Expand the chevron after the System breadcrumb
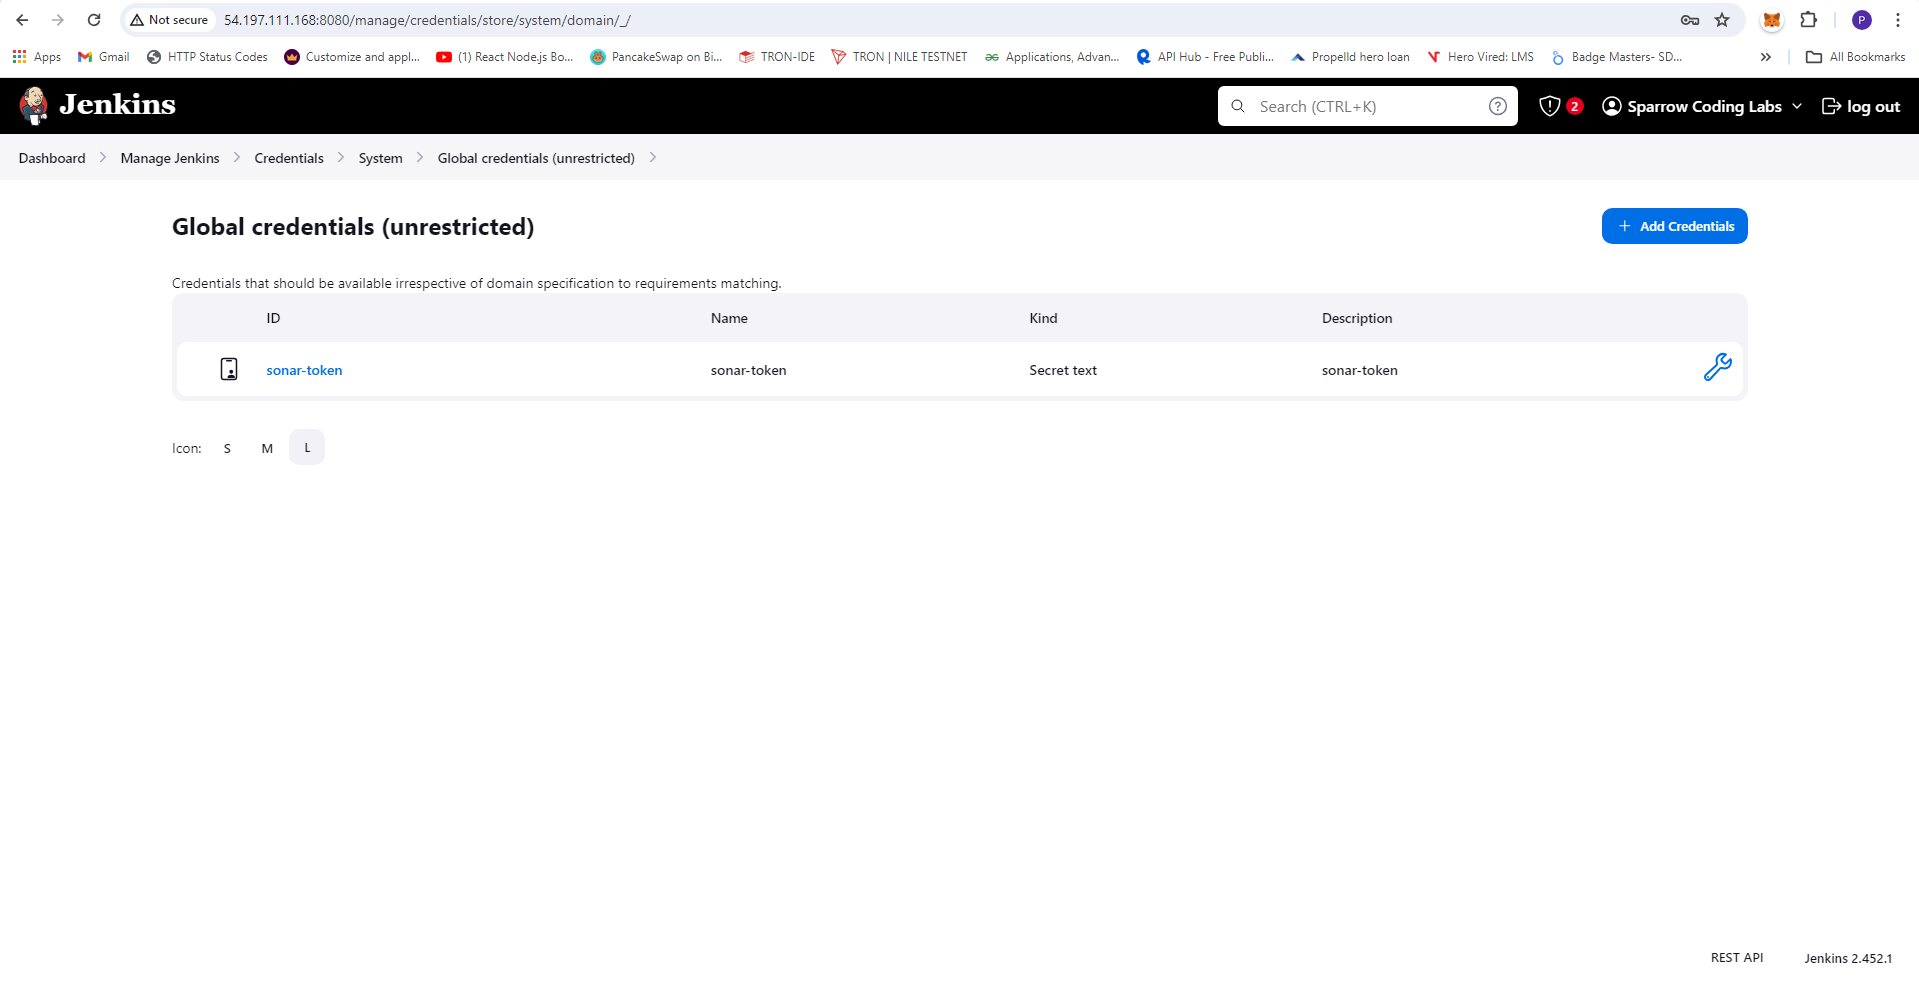The image size is (1919, 987). [x=420, y=158]
